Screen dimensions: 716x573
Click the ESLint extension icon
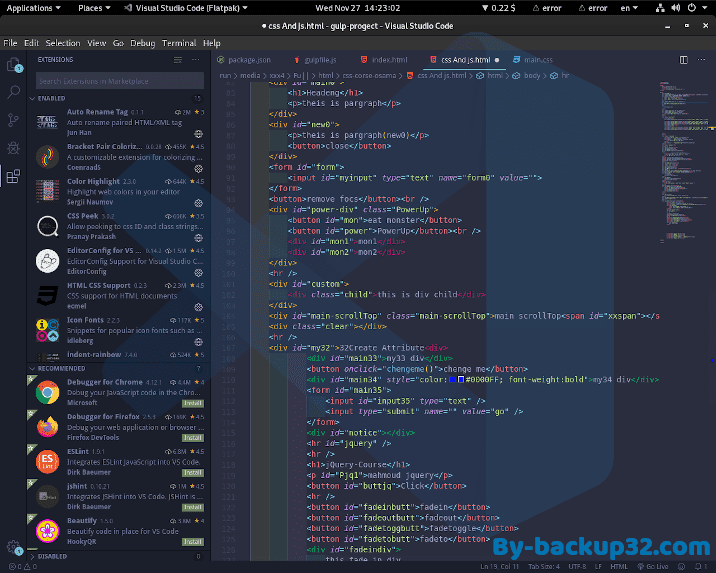[x=47, y=462]
